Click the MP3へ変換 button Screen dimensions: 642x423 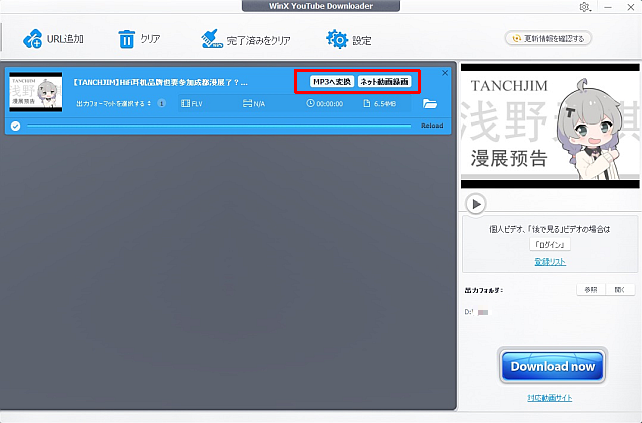coord(332,81)
